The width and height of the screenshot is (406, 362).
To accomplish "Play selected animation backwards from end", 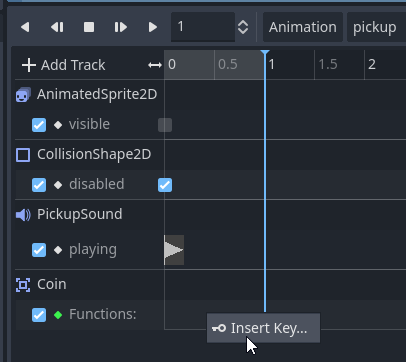I will (25, 27).
